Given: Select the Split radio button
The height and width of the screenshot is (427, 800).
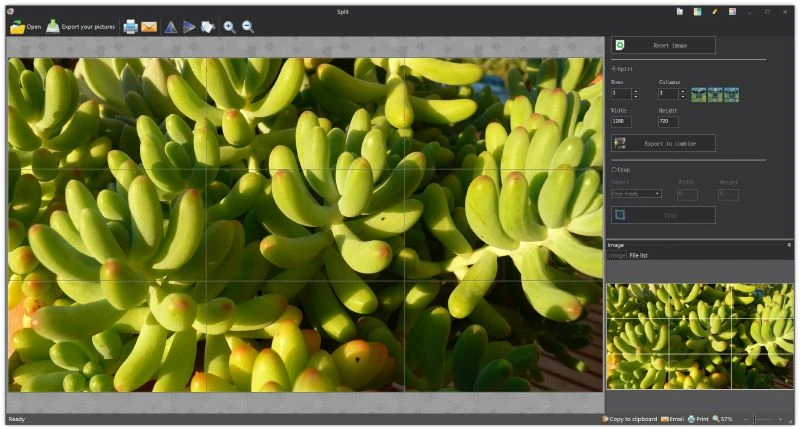Looking at the screenshot, I should point(614,68).
